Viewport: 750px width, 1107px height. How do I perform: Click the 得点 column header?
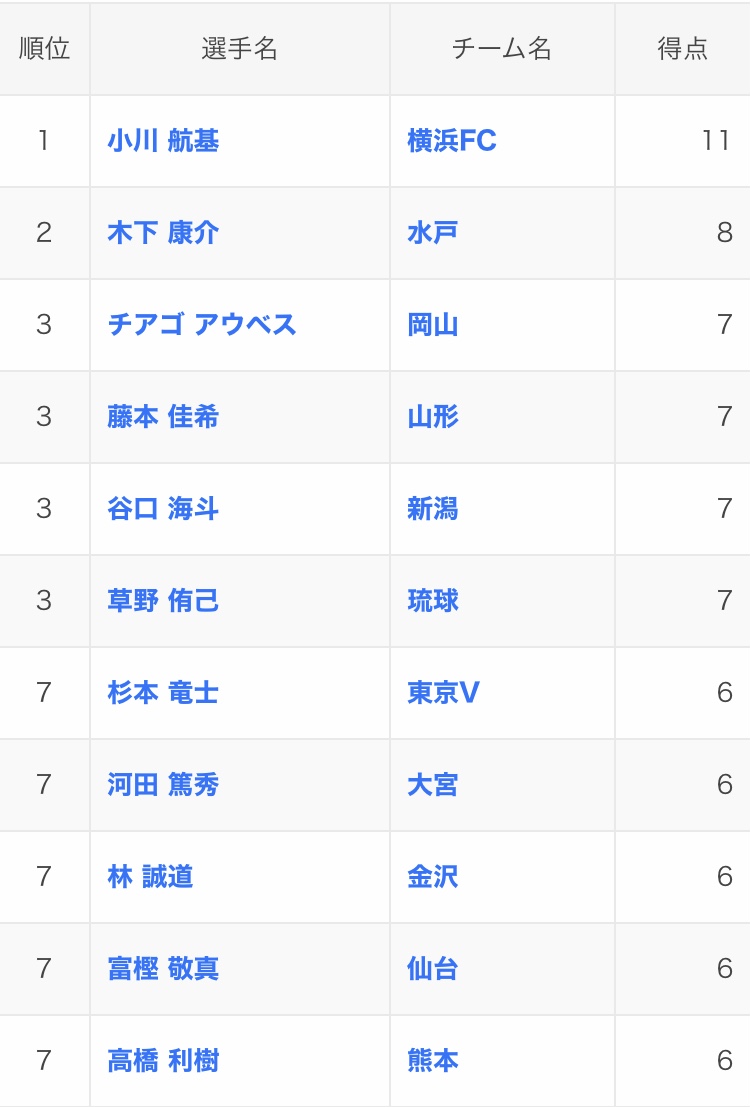pos(682,49)
